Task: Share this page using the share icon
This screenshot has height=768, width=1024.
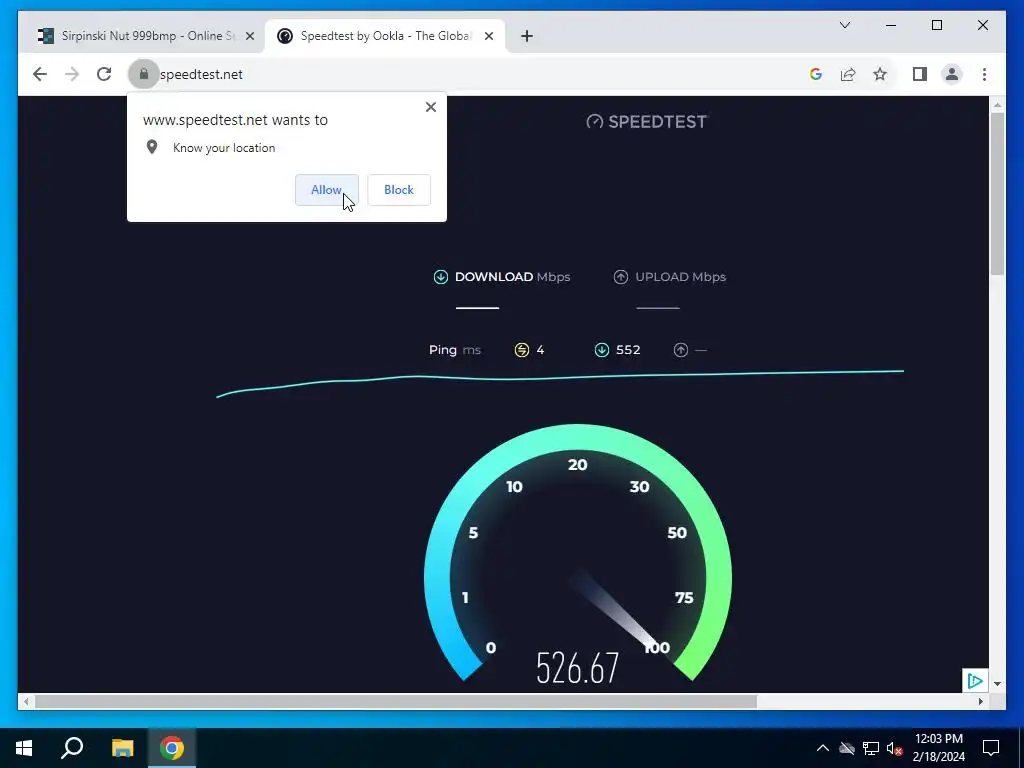Action: 848,74
